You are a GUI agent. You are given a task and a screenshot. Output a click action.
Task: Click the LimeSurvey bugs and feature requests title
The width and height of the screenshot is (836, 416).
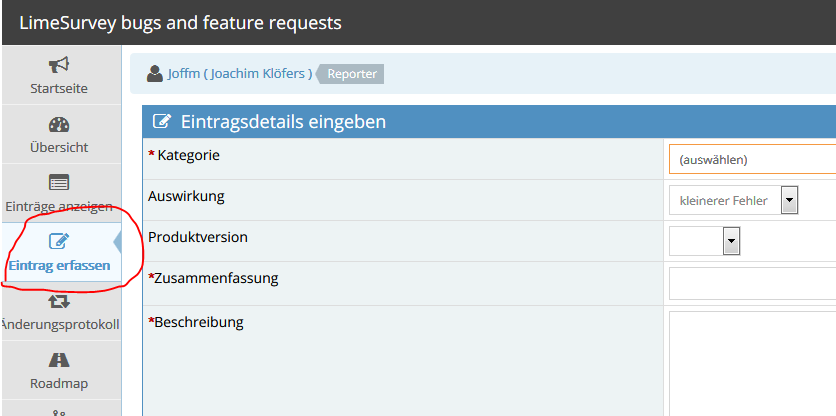pyautogui.click(x=180, y=22)
